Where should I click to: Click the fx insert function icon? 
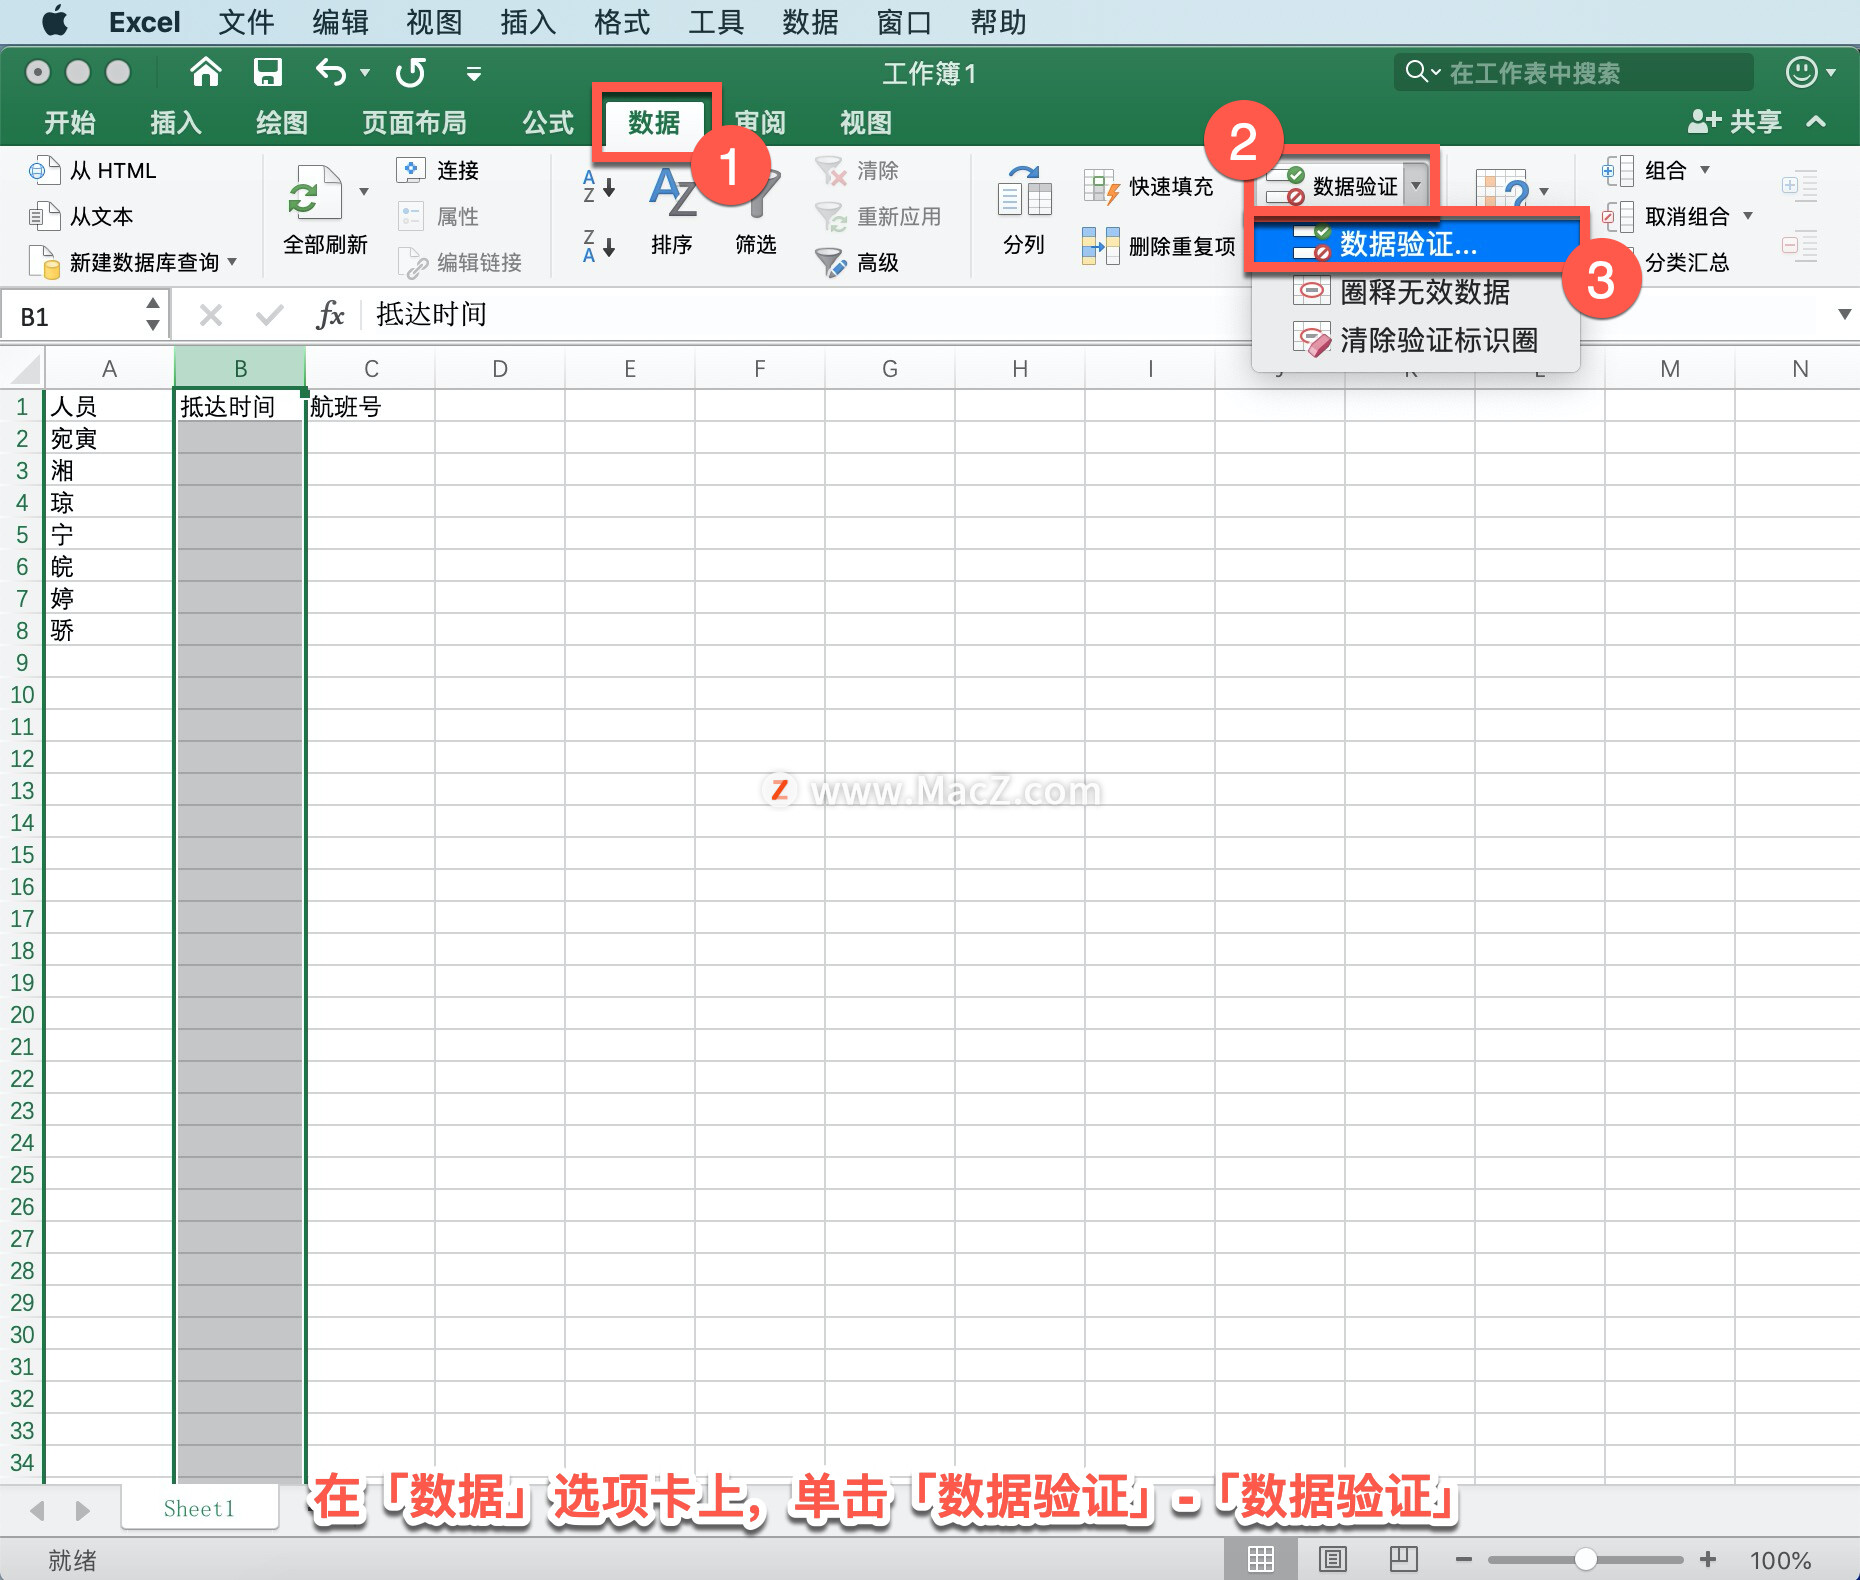click(x=329, y=315)
